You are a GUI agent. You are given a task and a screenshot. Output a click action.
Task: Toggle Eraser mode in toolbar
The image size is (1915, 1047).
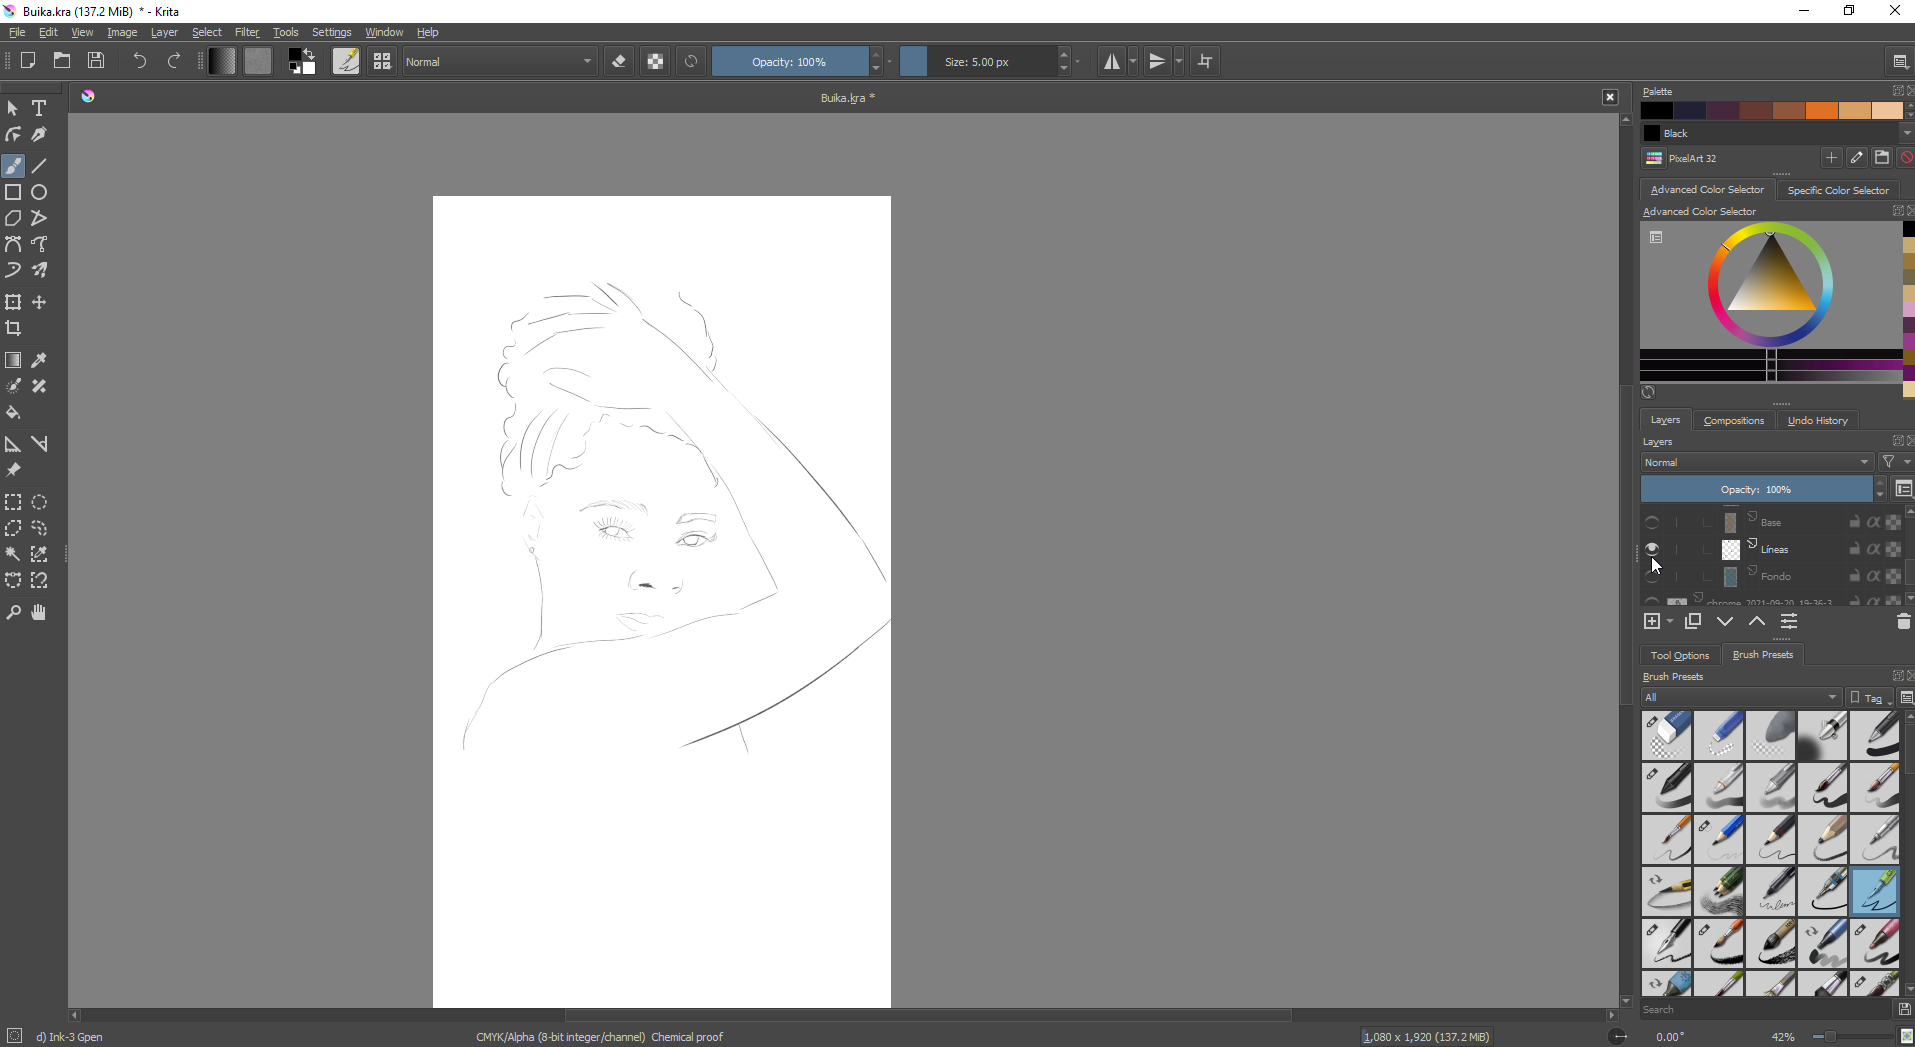pos(619,61)
